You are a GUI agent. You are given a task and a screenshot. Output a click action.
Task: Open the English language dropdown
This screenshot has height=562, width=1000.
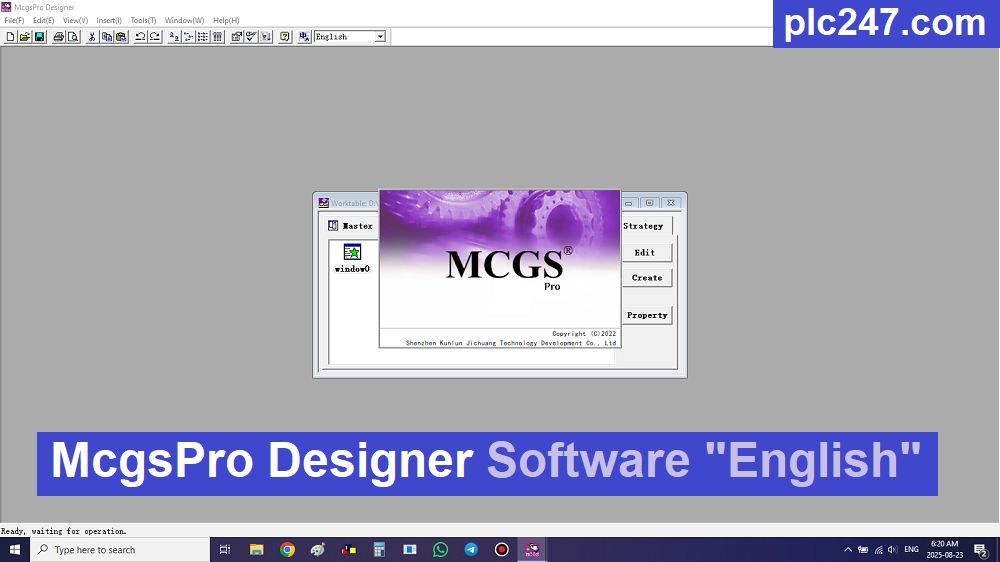(x=380, y=37)
